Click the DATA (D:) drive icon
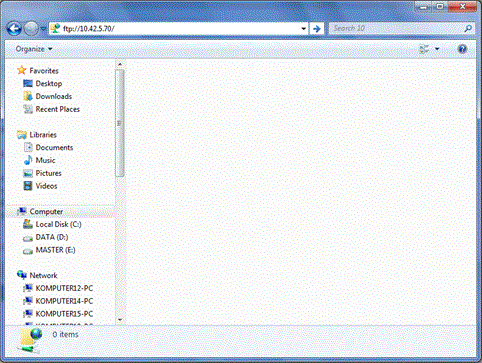482x363 pixels. coord(28,238)
